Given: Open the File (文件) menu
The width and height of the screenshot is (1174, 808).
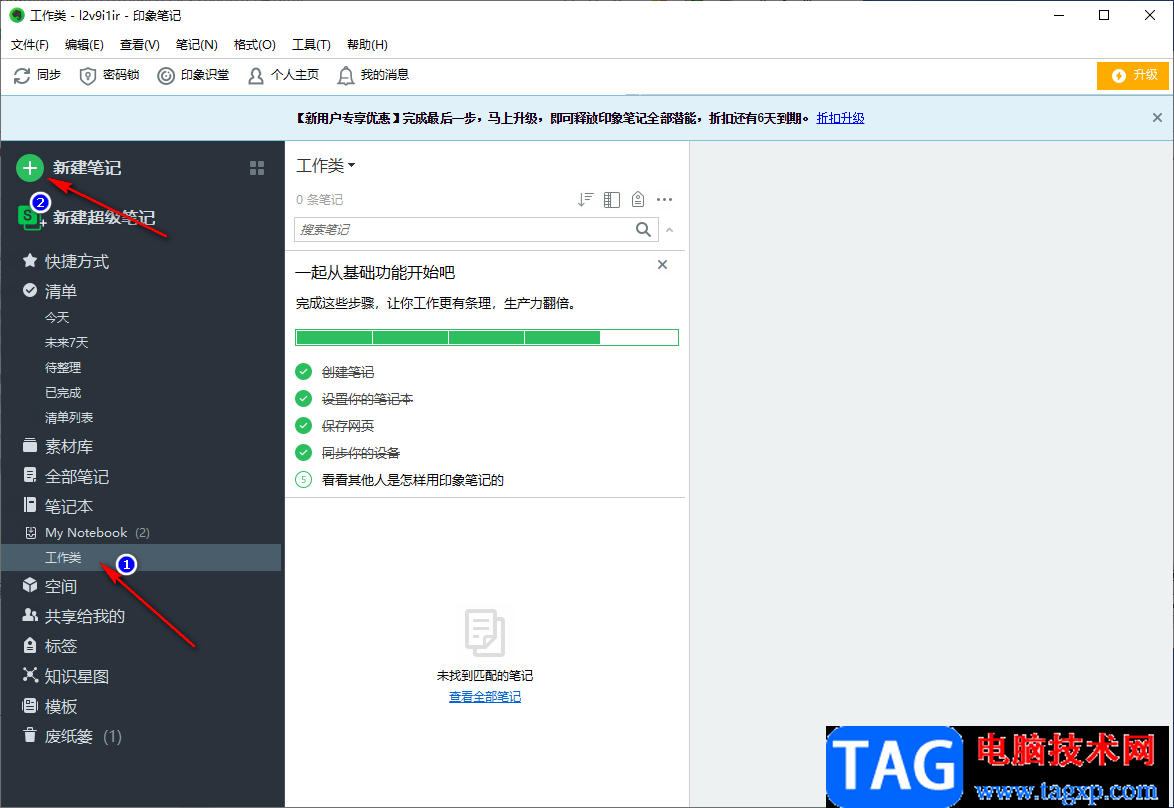Looking at the screenshot, I should pyautogui.click(x=30, y=45).
